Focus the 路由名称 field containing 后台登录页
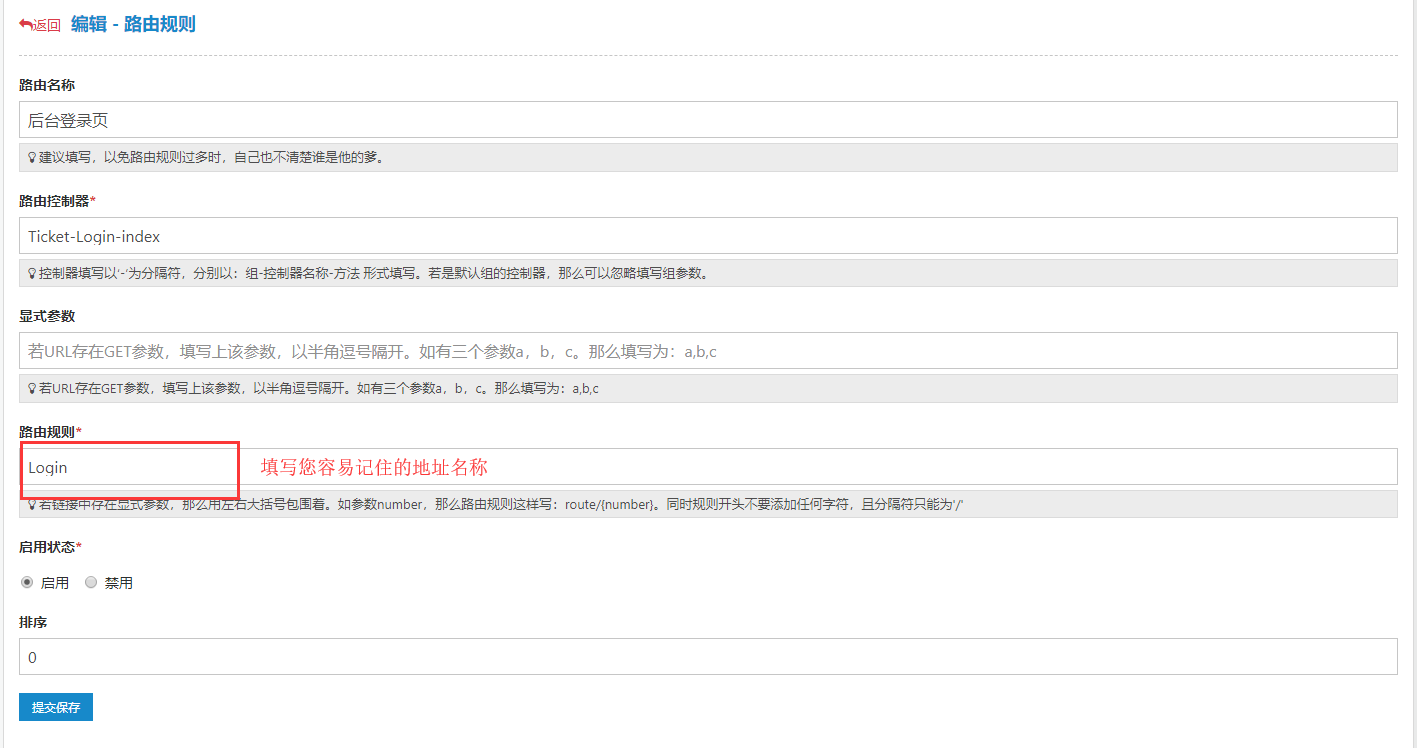The image size is (1417, 748). (x=708, y=120)
